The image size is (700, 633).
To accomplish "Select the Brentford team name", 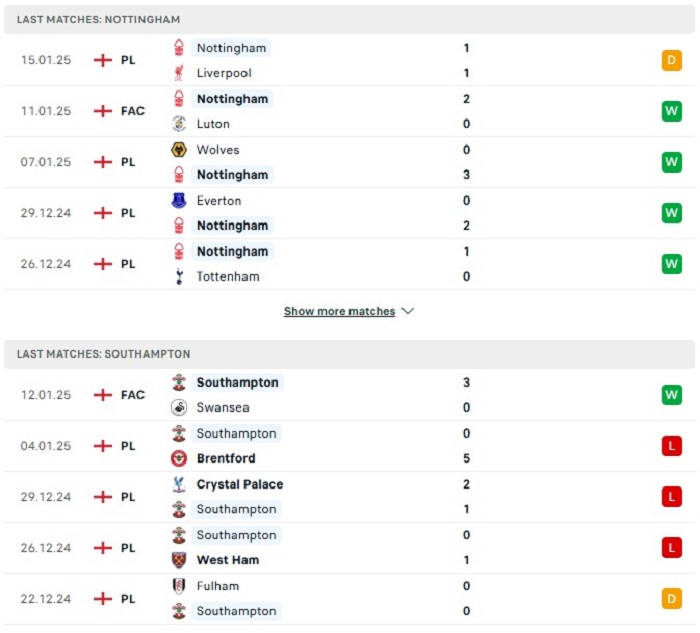I will pyautogui.click(x=226, y=458).
